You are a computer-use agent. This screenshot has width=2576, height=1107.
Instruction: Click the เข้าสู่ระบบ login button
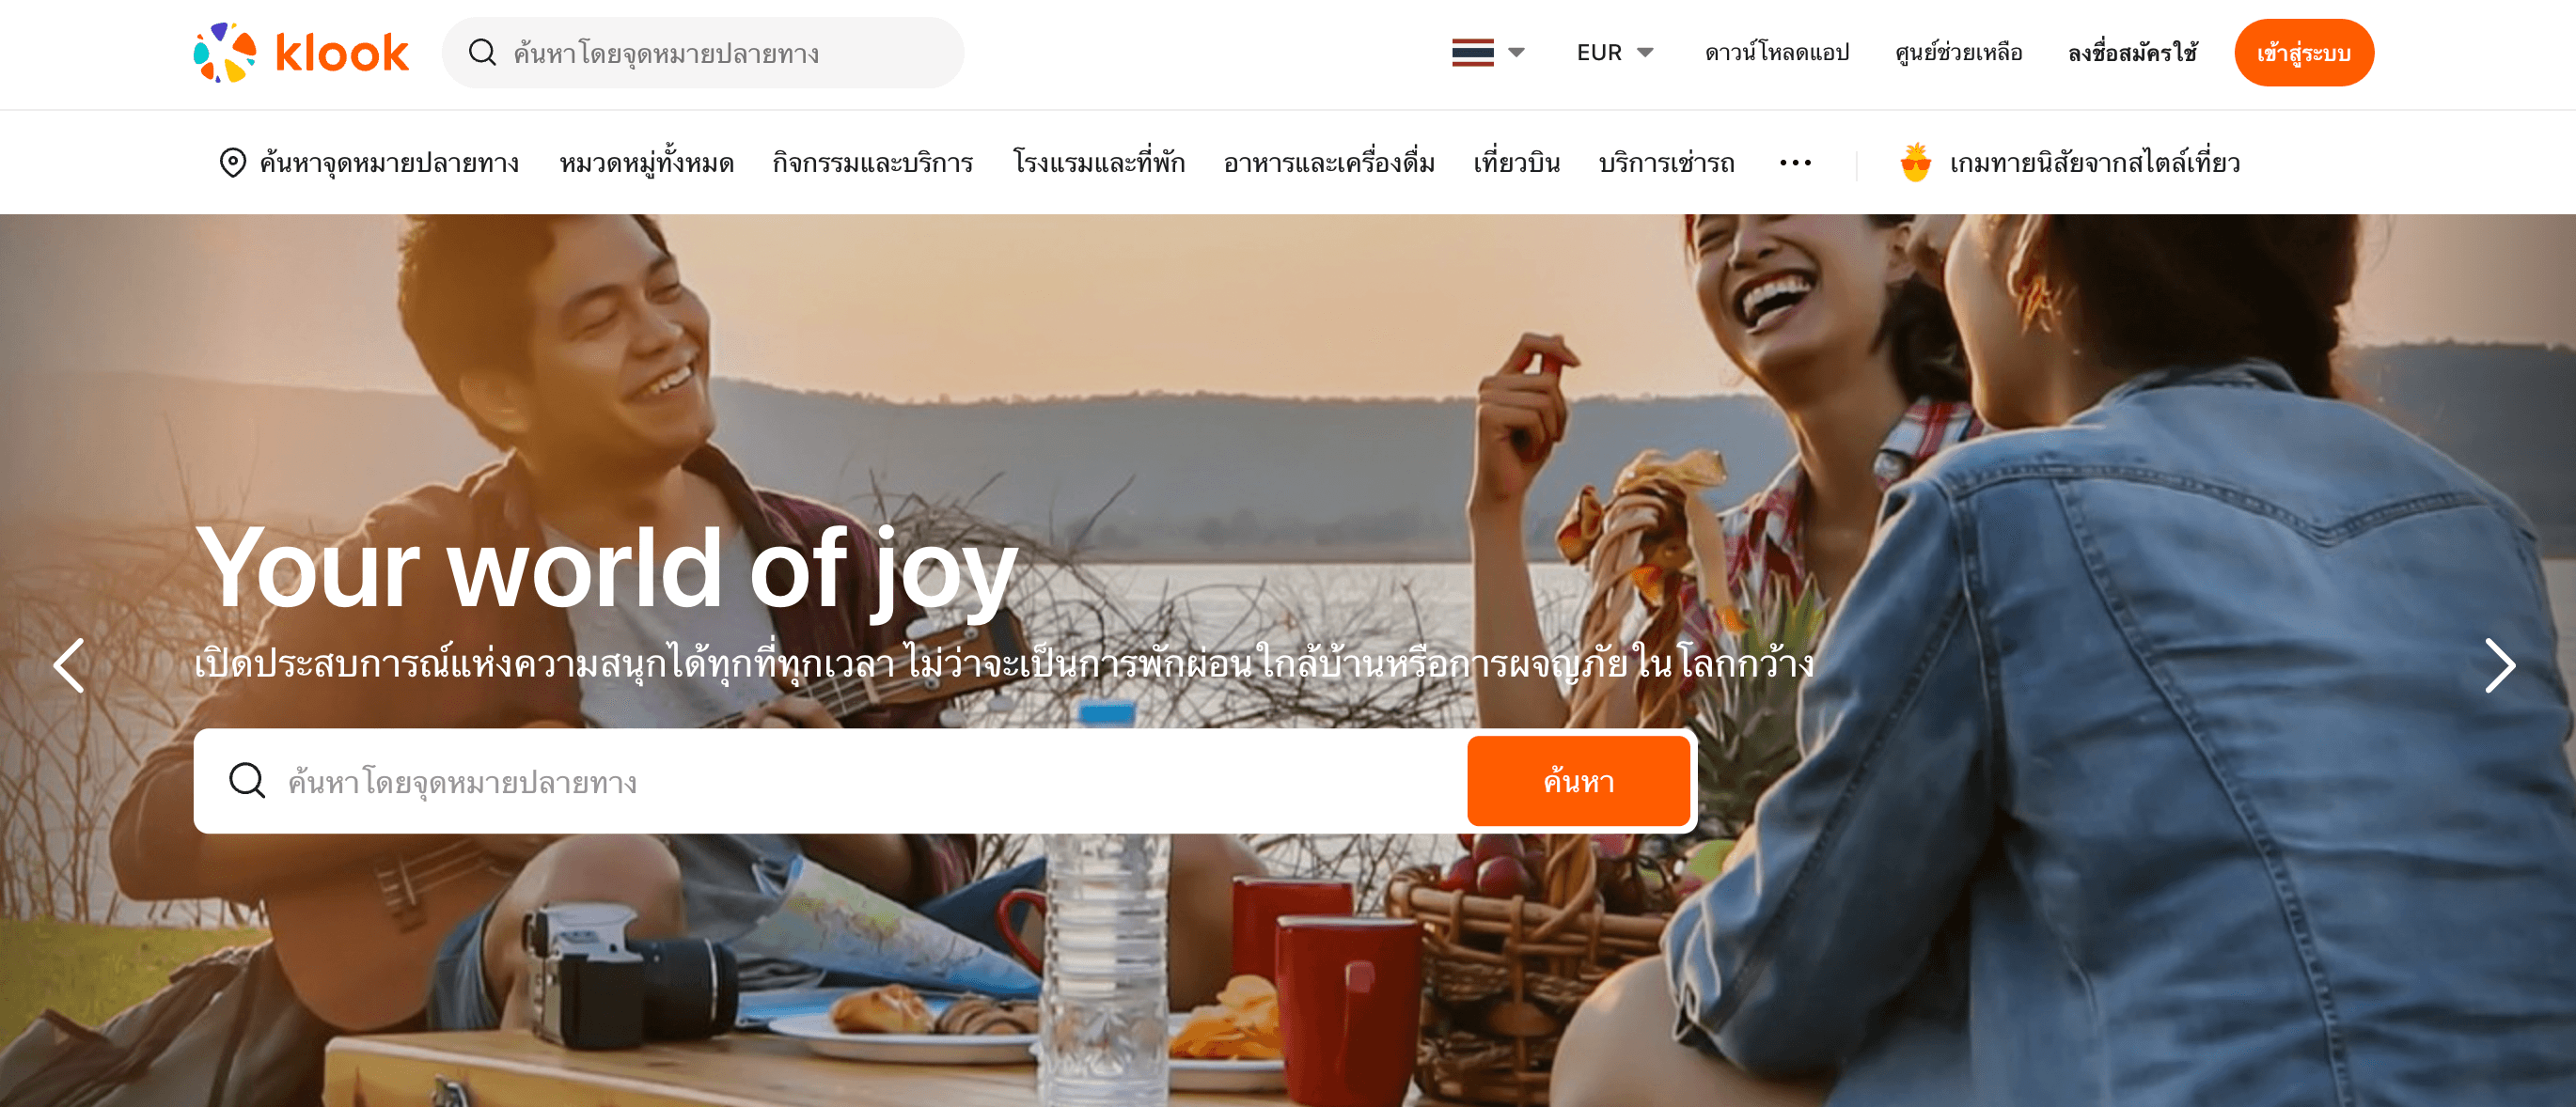click(2303, 52)
